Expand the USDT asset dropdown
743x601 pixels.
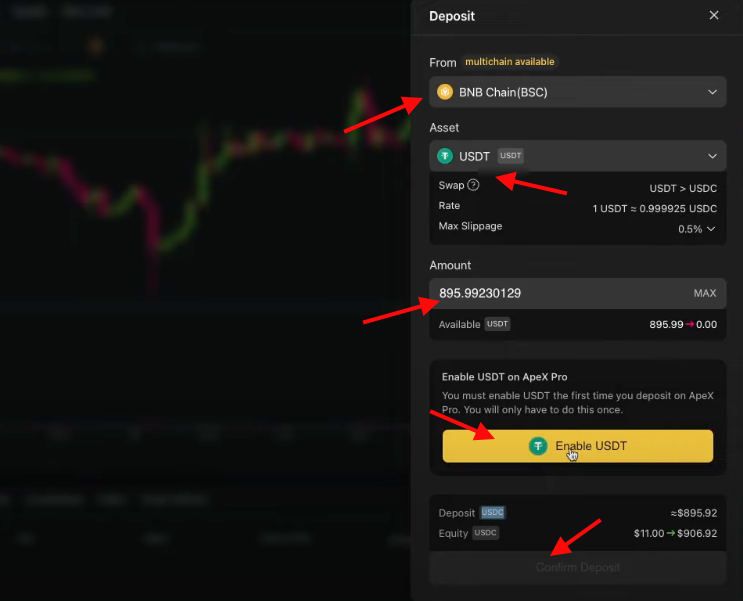577,156
